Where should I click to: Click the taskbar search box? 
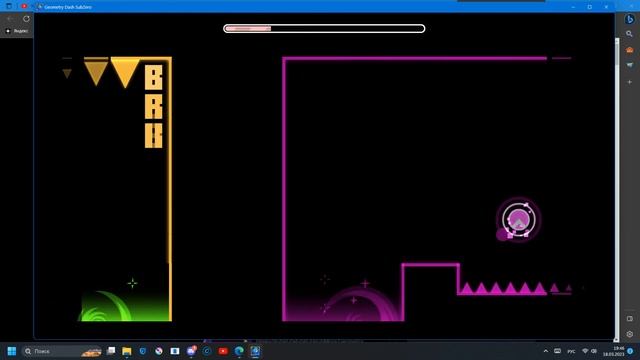tap(61, 351)
